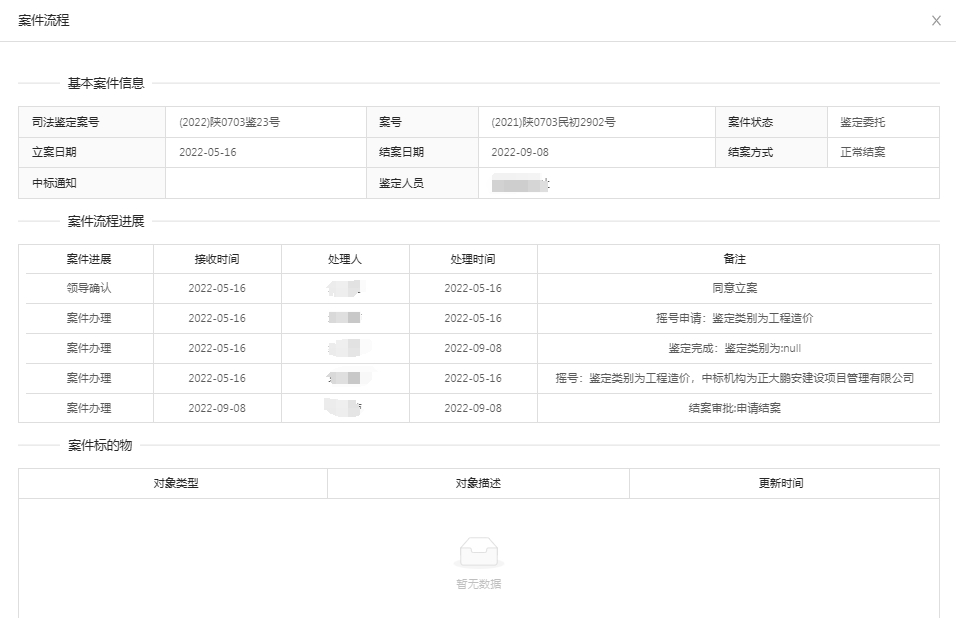This screenshot has height=618, width=956.
Task: Select the 领导确认 progress row cell
Action: 89,288
